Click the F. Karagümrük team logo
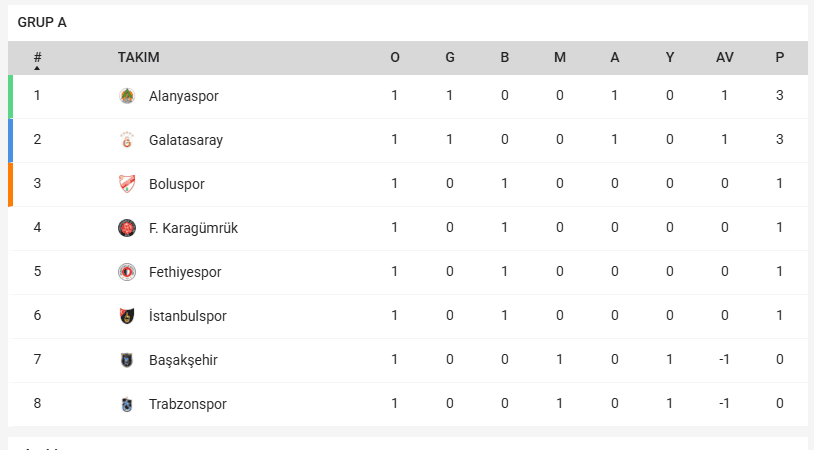This screenshot has width=814, height=450. pos(127,228)
